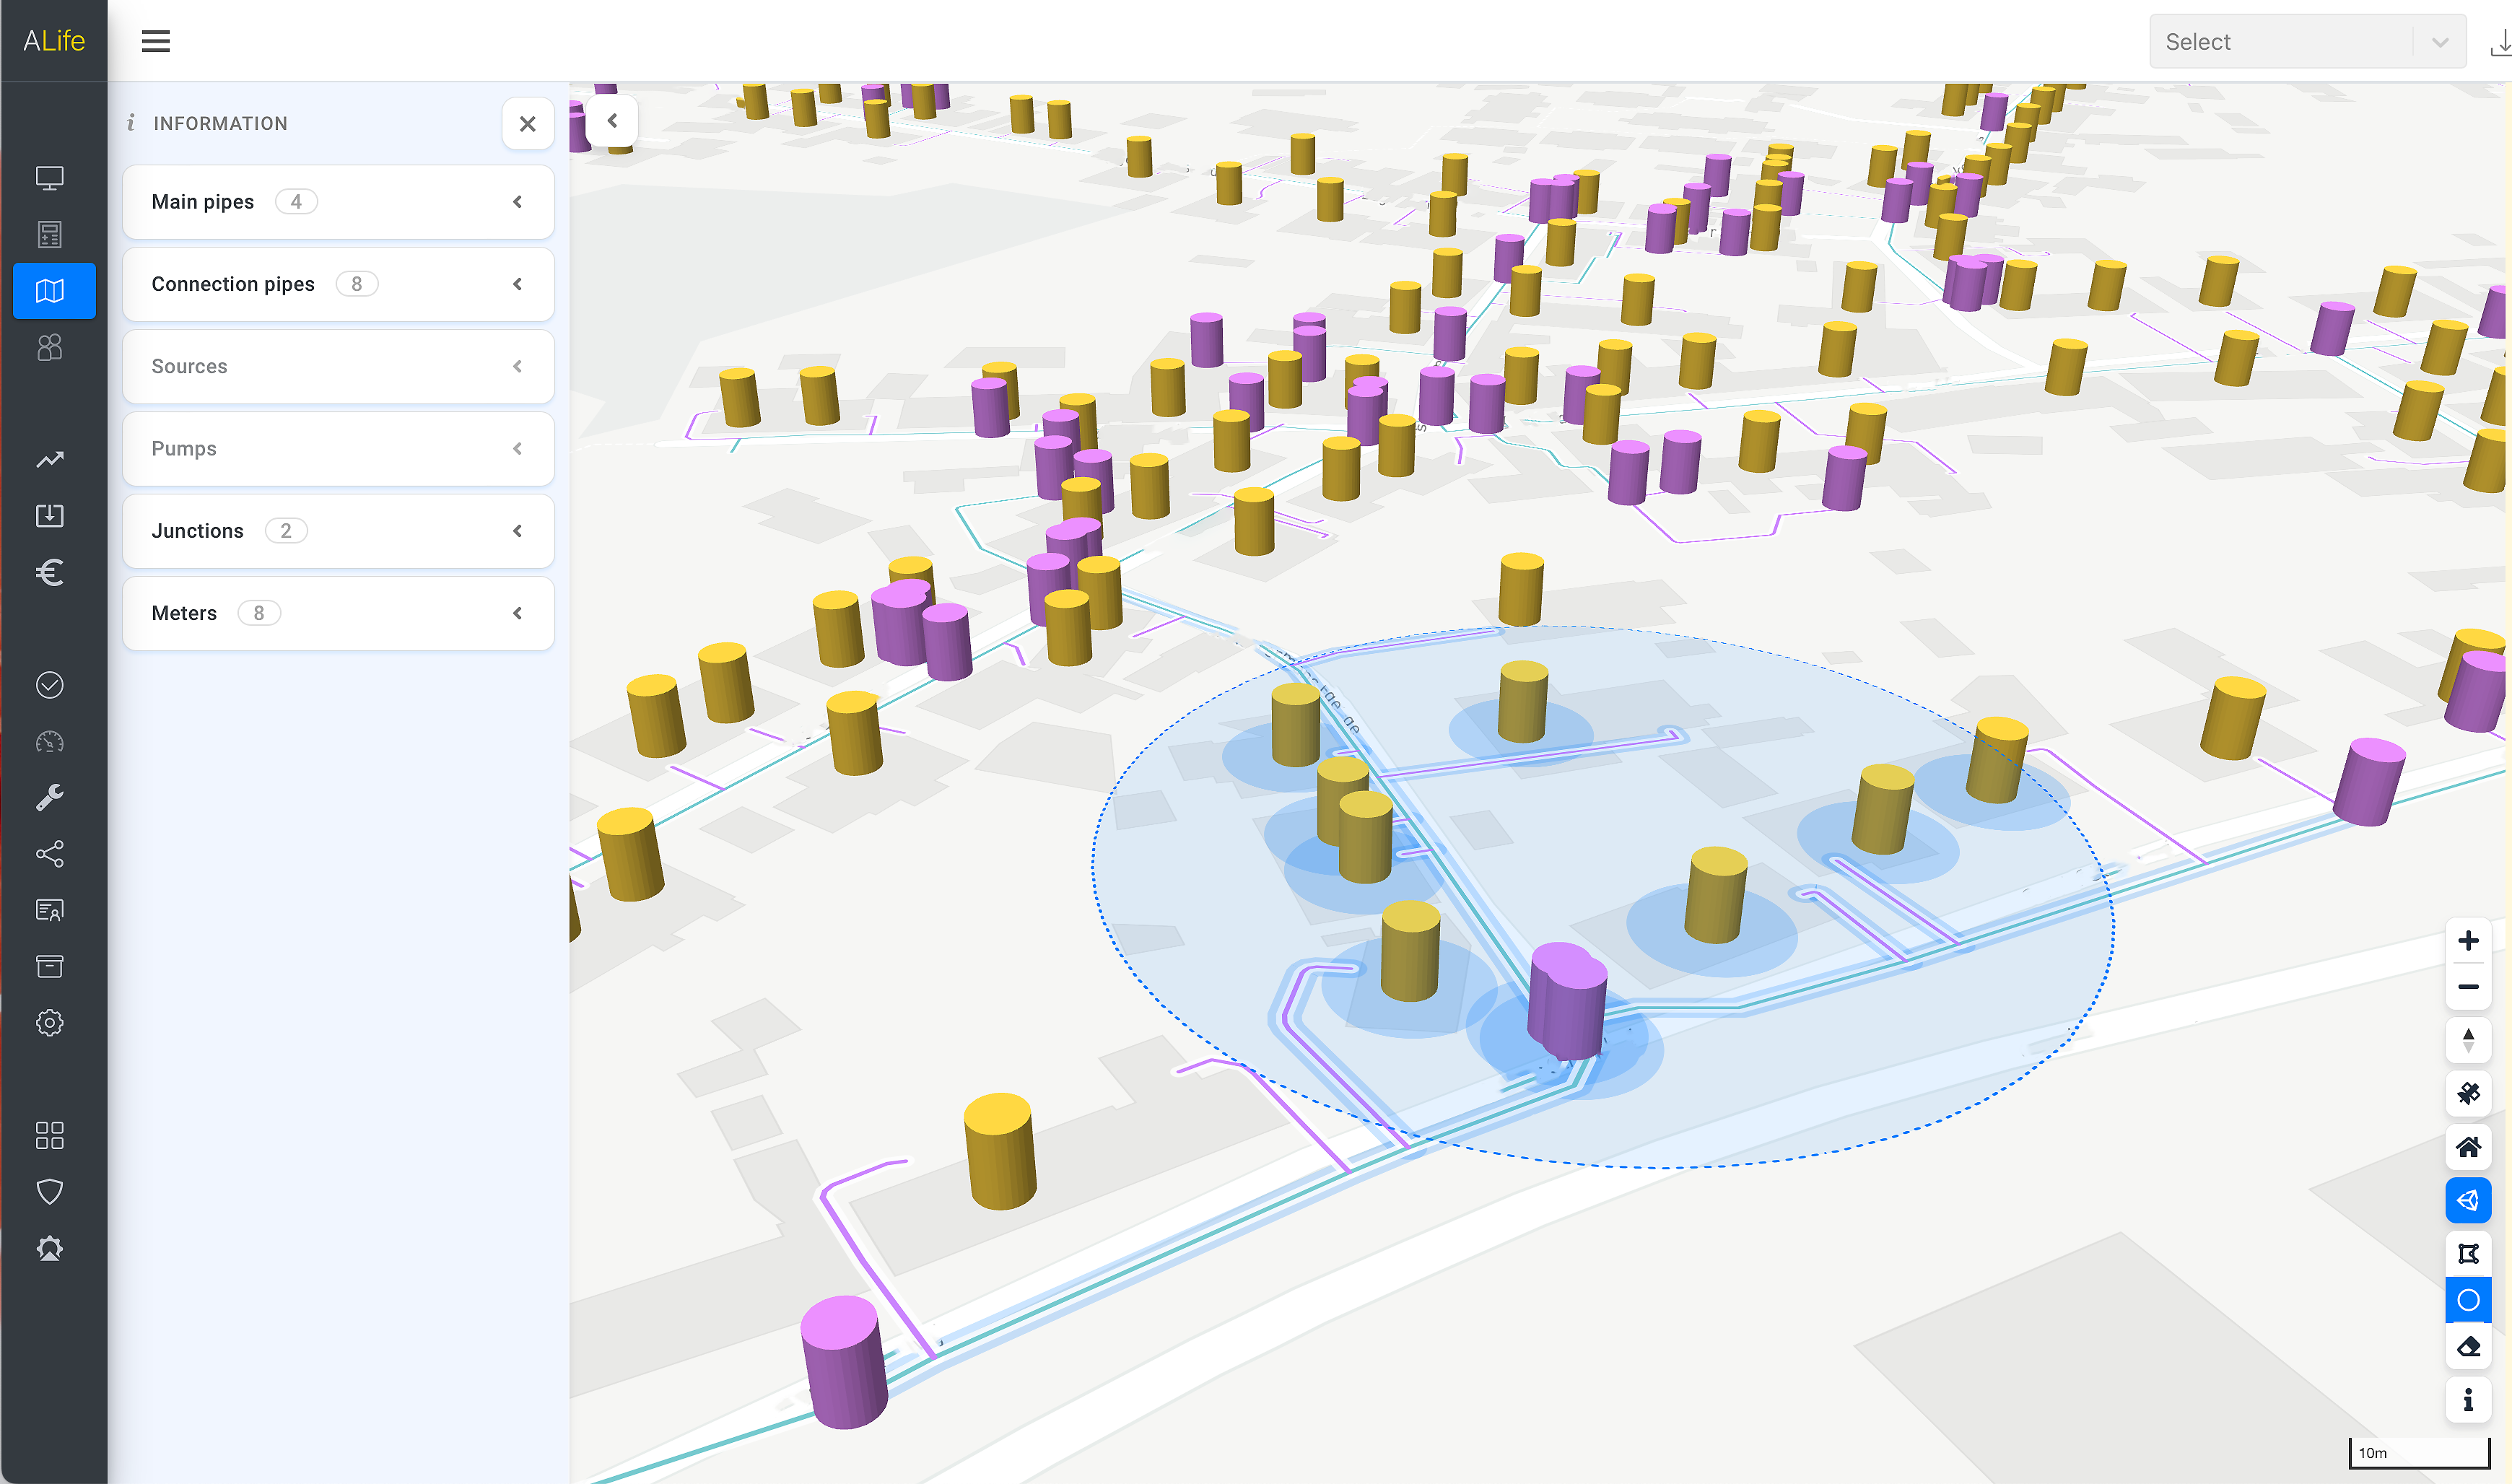This screenshot has height=1484, width=2512.
Task: Close the Information panel
Action: tap(527, 124)
